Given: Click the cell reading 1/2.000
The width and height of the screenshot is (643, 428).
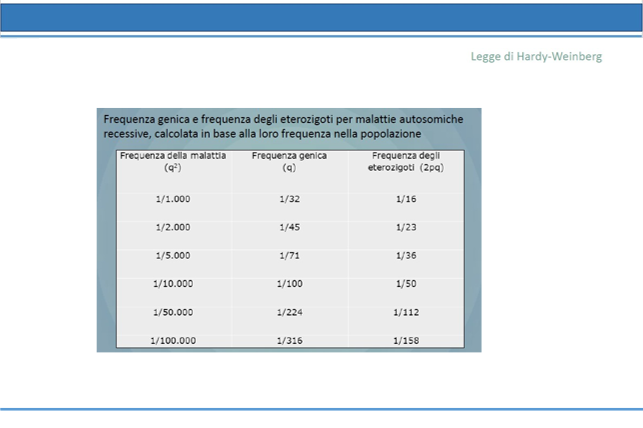Looking at the screenshot, I should (173, 227).
